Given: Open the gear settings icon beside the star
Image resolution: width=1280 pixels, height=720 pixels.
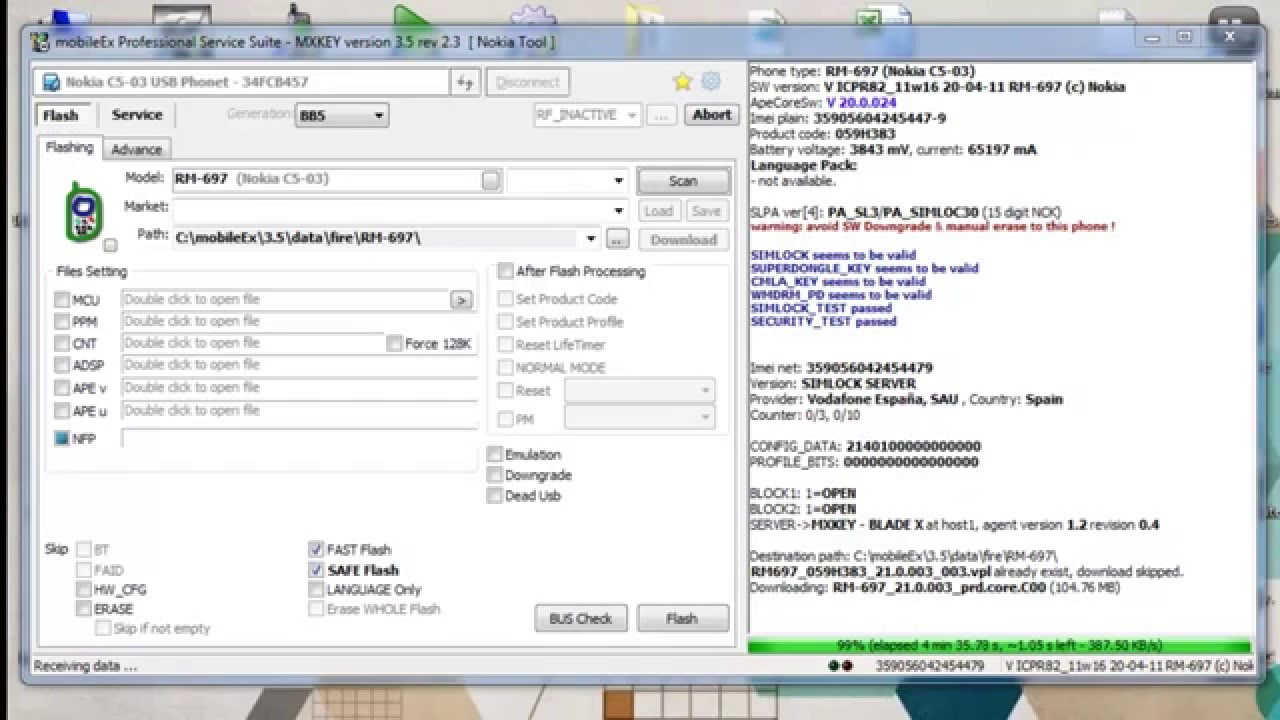Looking at the screenshot, I should coord(711,82).
